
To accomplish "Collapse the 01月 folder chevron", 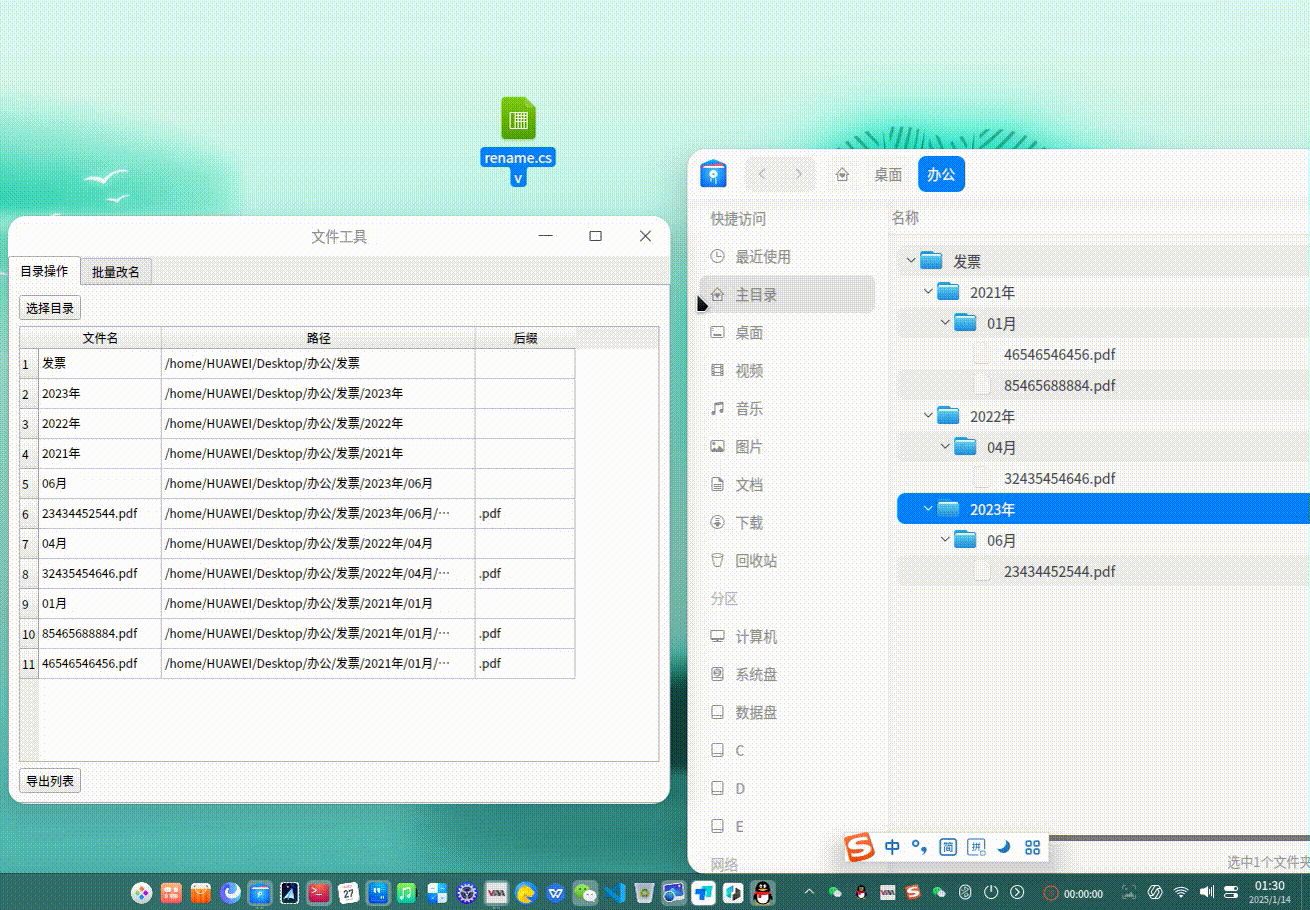I will pyautogui.click(x=945, y=323).
